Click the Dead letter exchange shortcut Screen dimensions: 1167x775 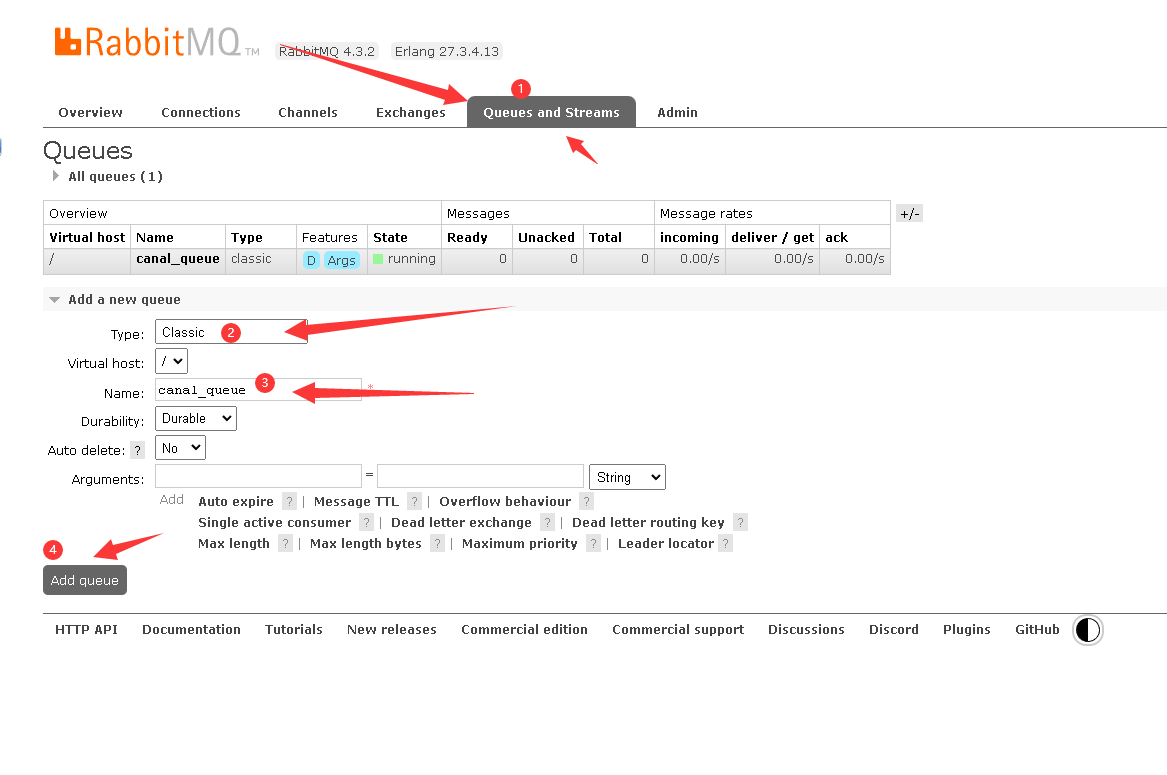click(x=461, y=523)
